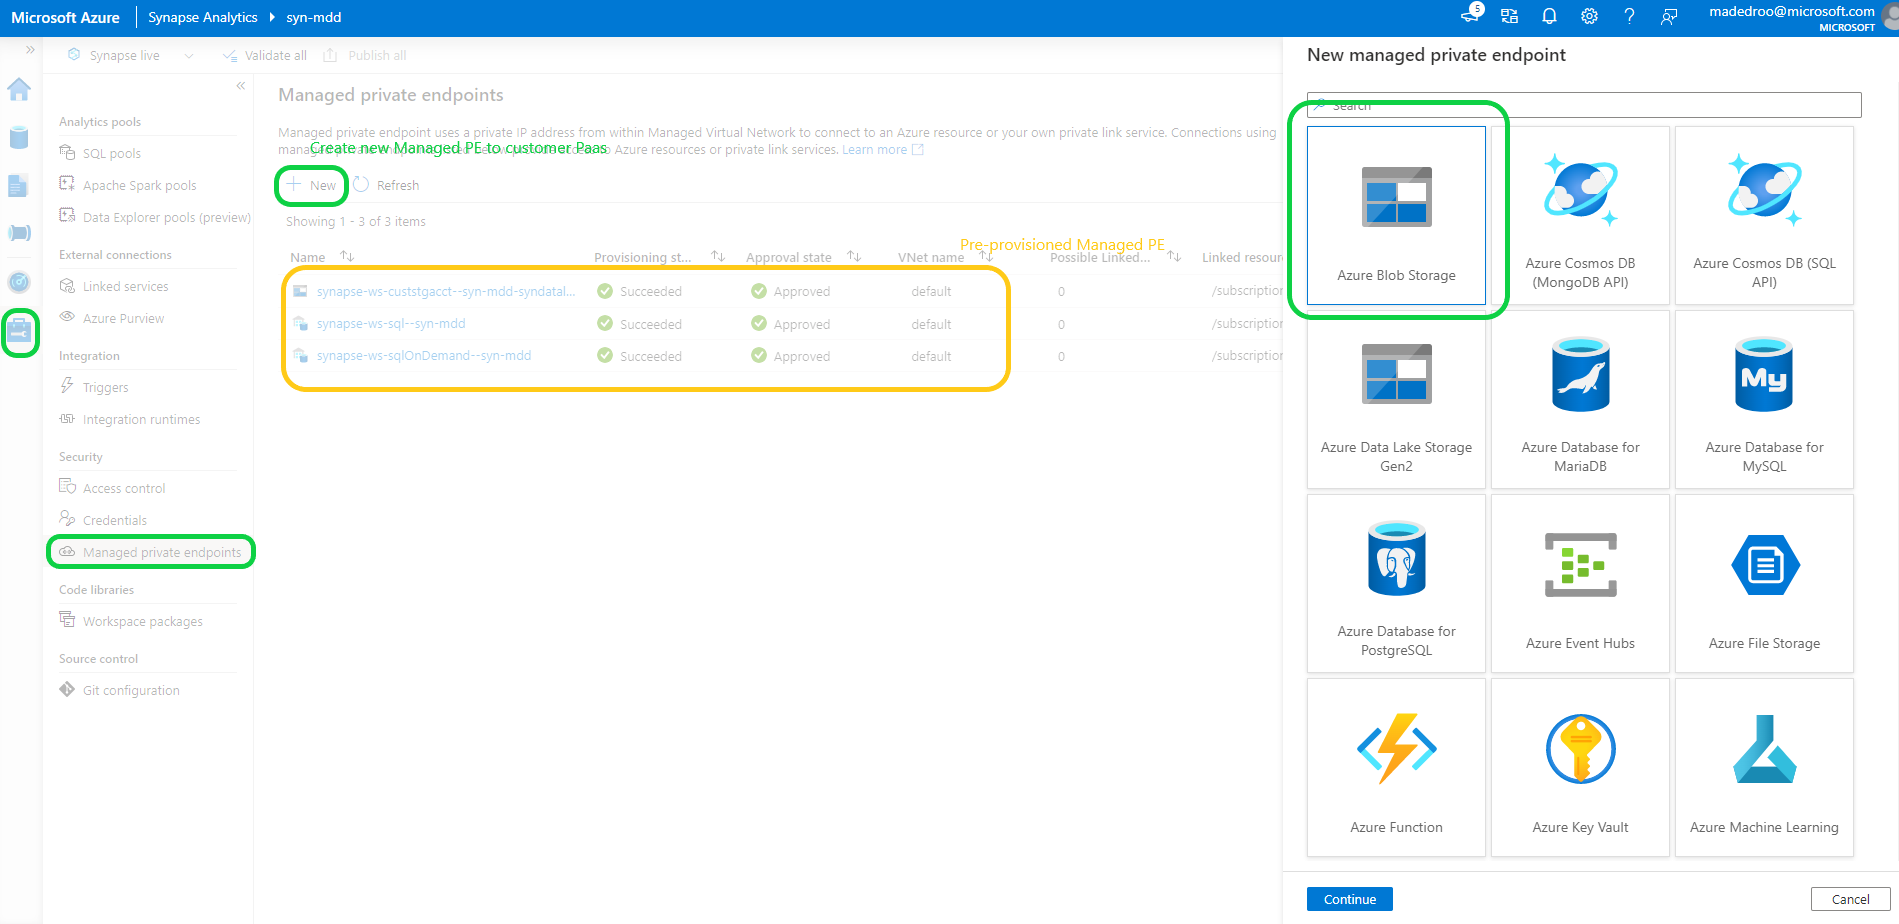The image size is (1899, 924).
Task: Click the Synapse Analytics breadcrumb
Action: [203, 17]
